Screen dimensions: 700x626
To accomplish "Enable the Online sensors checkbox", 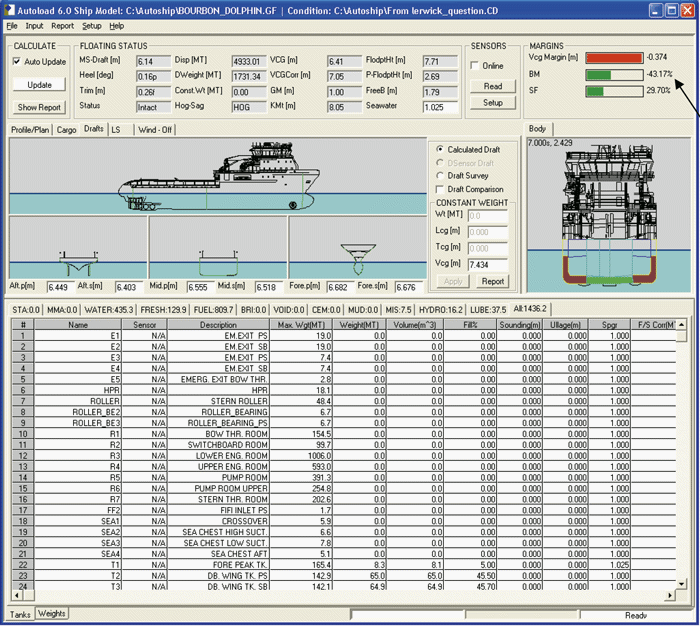I will point(474,66).
